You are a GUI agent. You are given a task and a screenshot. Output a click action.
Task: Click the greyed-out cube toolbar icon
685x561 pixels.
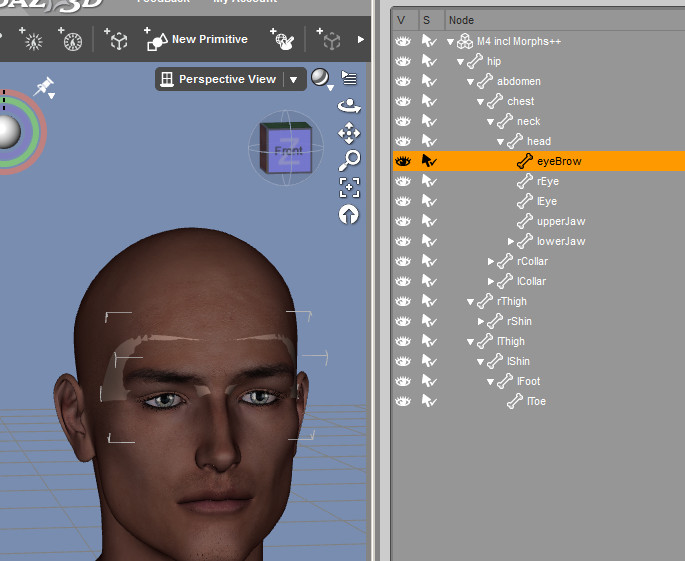329,39
